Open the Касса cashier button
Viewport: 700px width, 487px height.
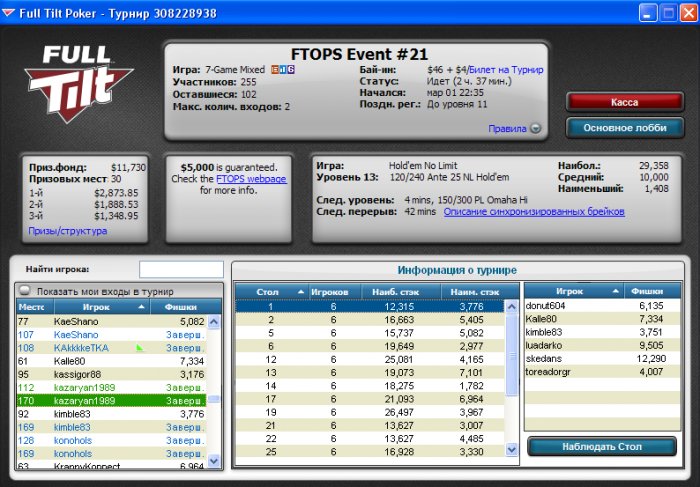point(625,102)
